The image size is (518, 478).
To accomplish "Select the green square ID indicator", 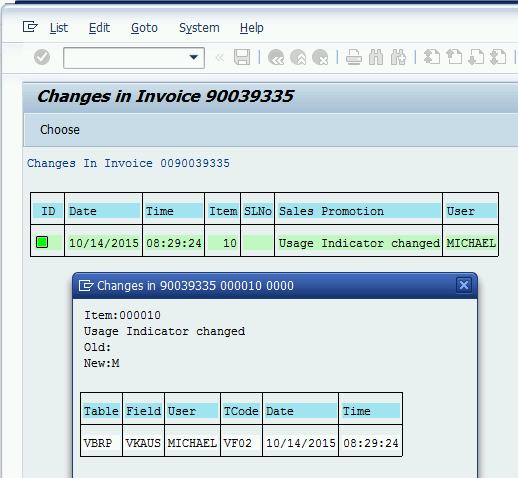I will [x=42, y=242].
